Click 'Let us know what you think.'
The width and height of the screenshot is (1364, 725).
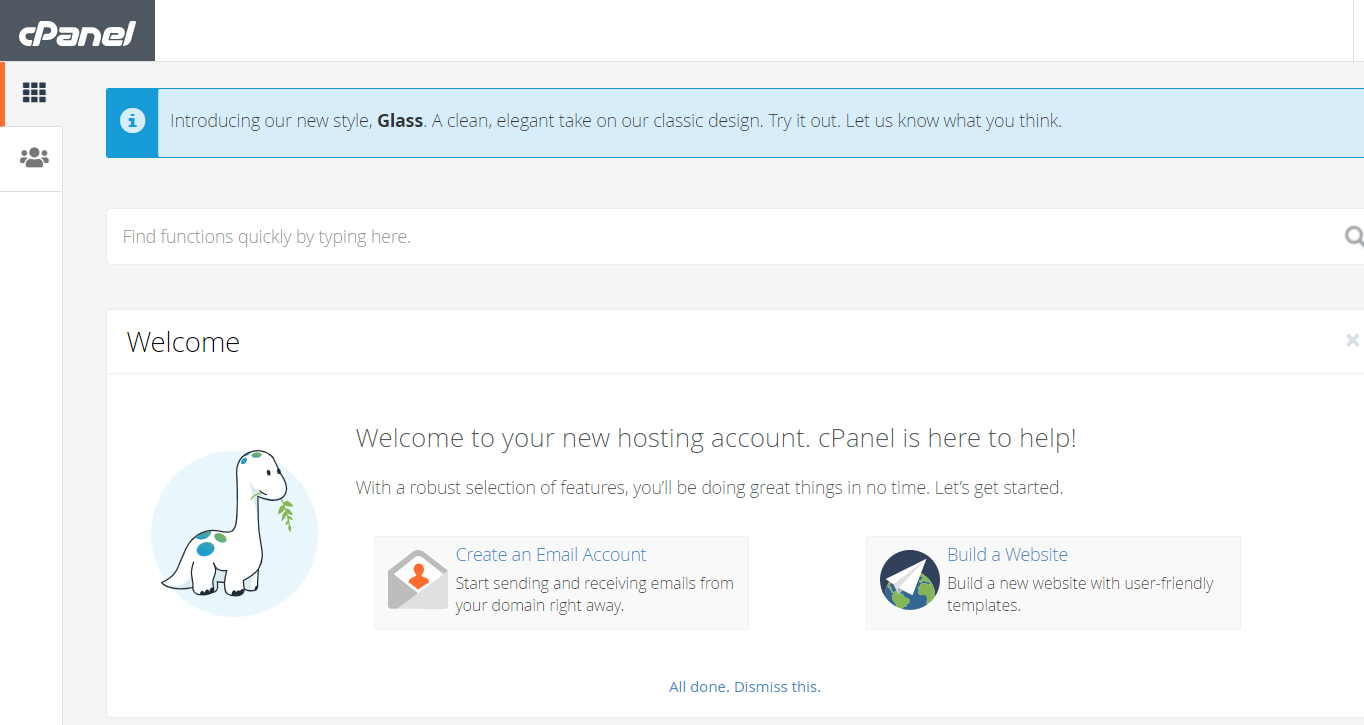tap(953, 121)
